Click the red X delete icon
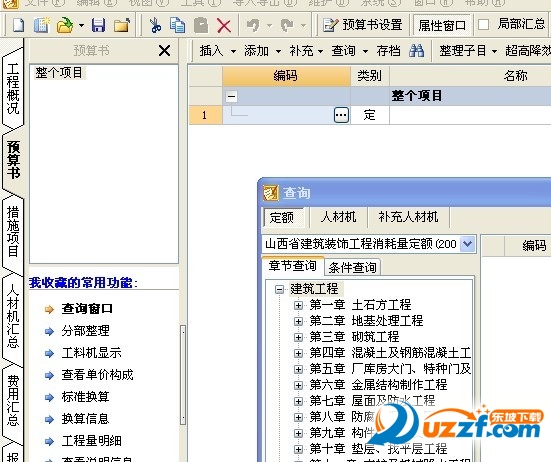The height and width of the screenshot is (462, 551). [x=224, y=26]
